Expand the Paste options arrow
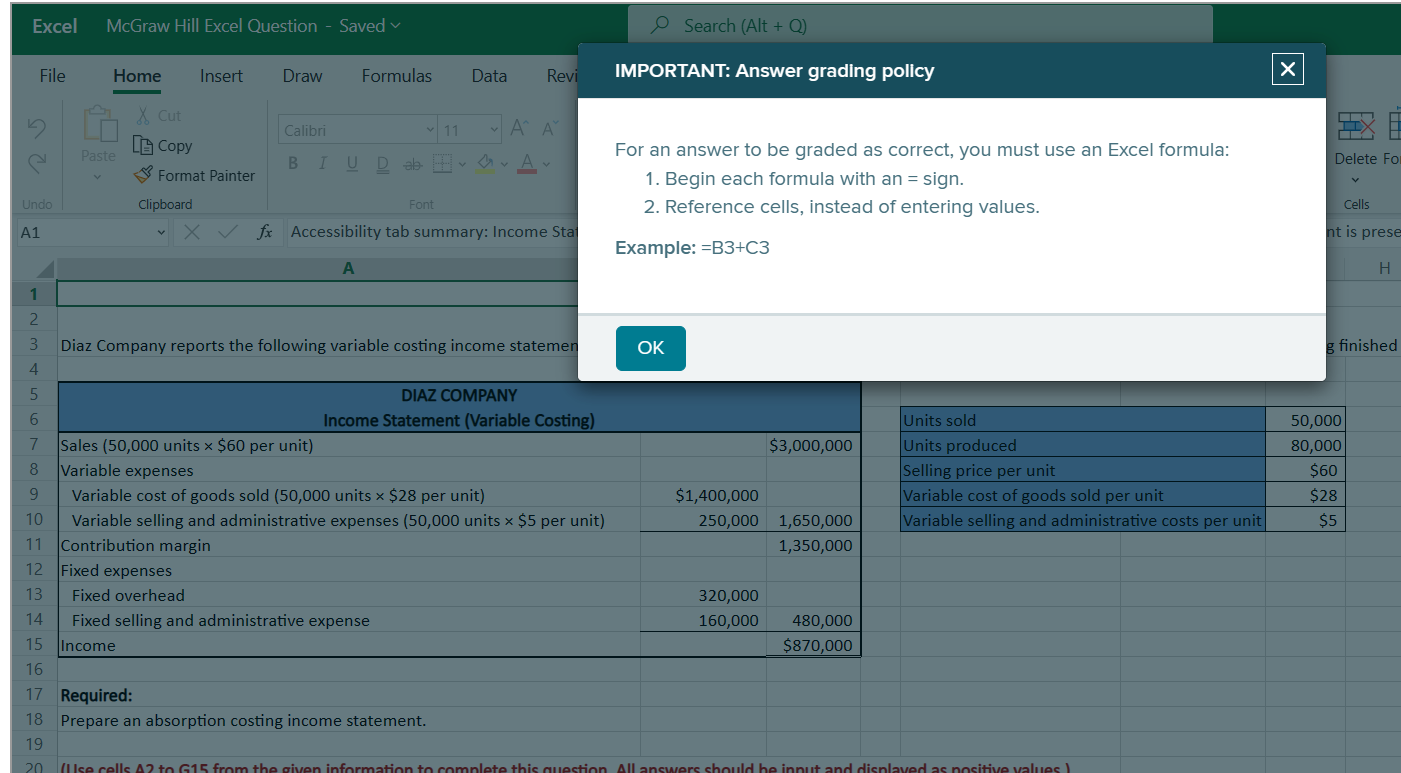 pos(98,176)
